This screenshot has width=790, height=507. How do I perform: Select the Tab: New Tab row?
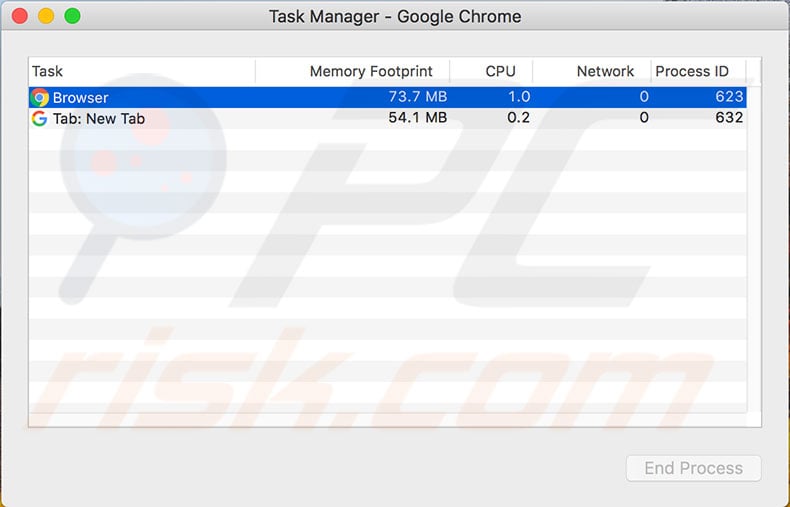[387, 118]
